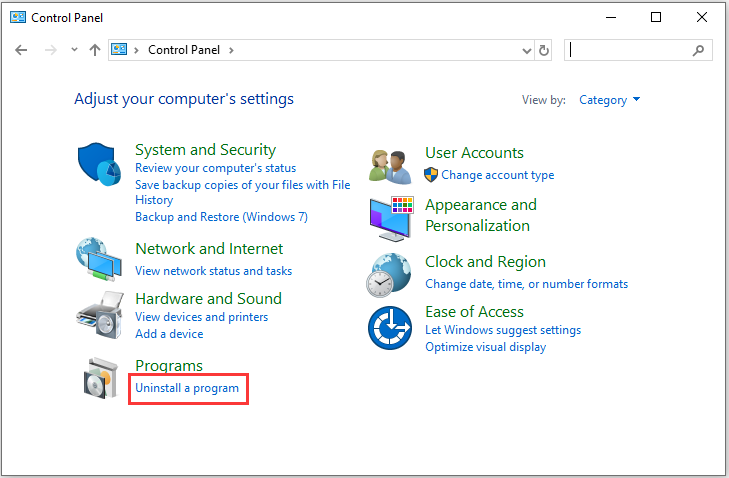
Task: Click Uninstall a program link
Action: tap(187, 388)
